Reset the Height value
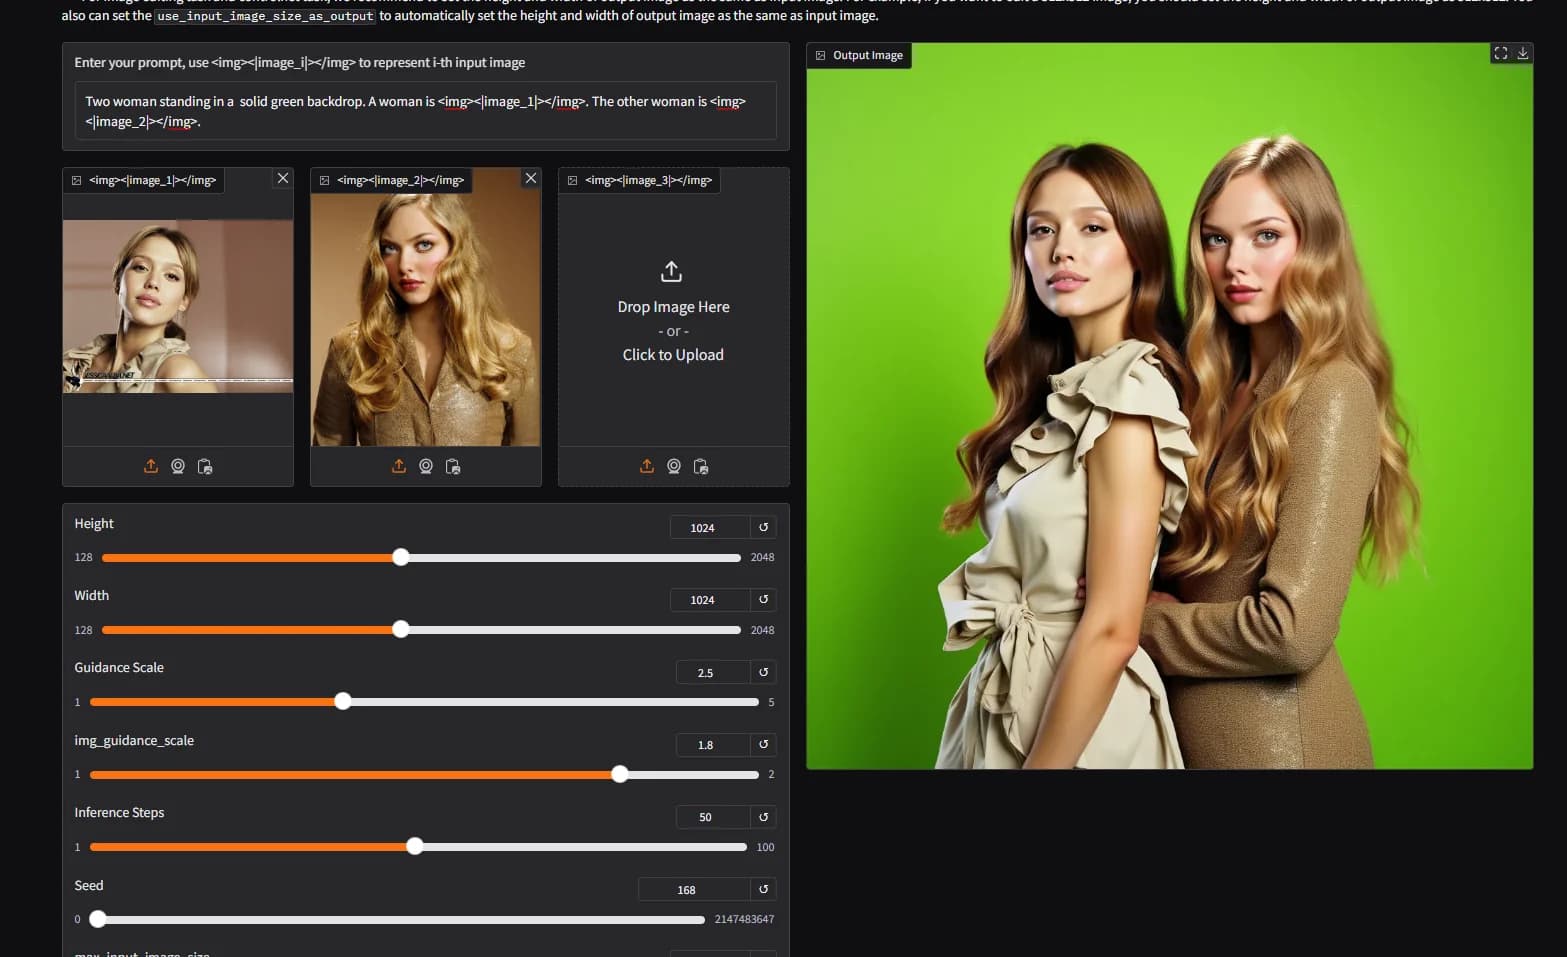 [763, 527]
